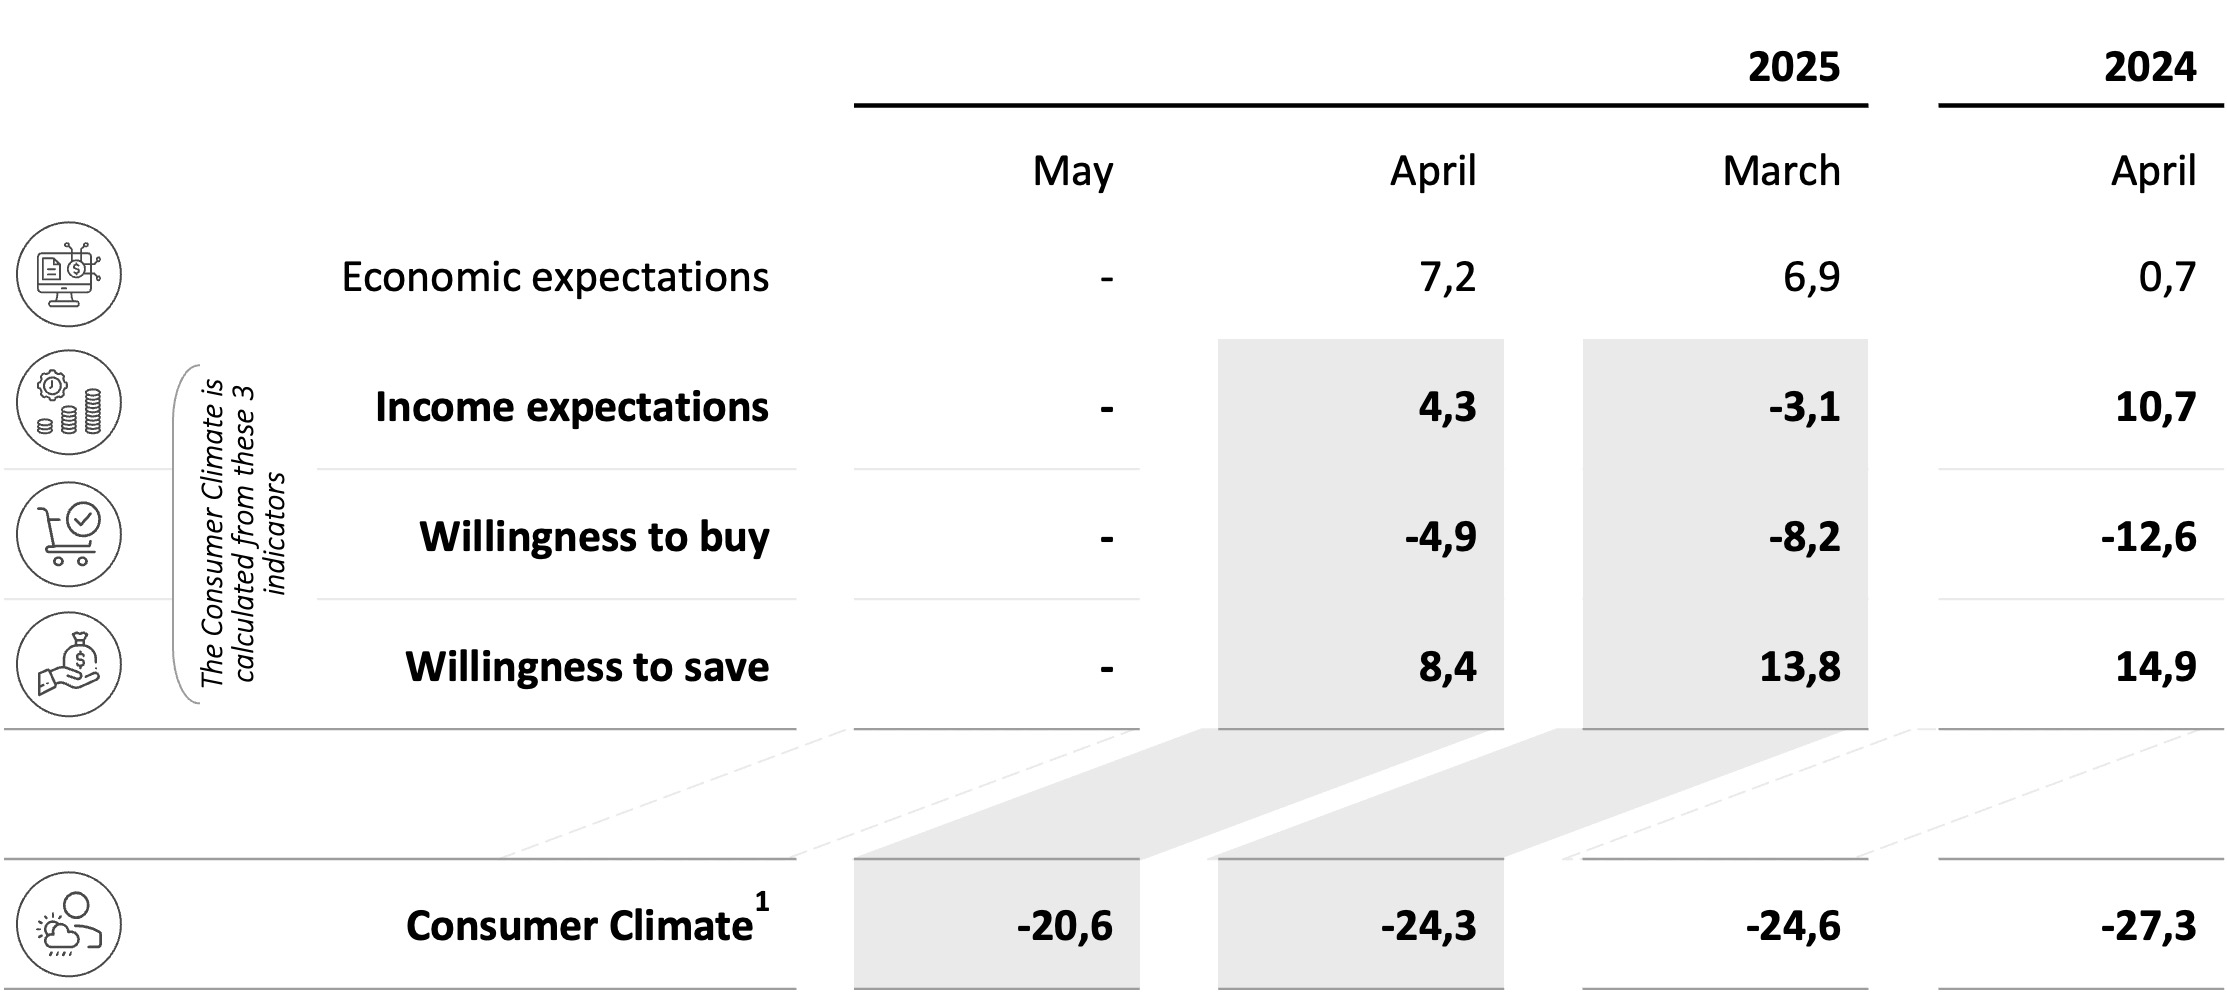Click the Consumer Climate row label
The width and height of the screenshot is (2227, 994).
tap(580, 926)
